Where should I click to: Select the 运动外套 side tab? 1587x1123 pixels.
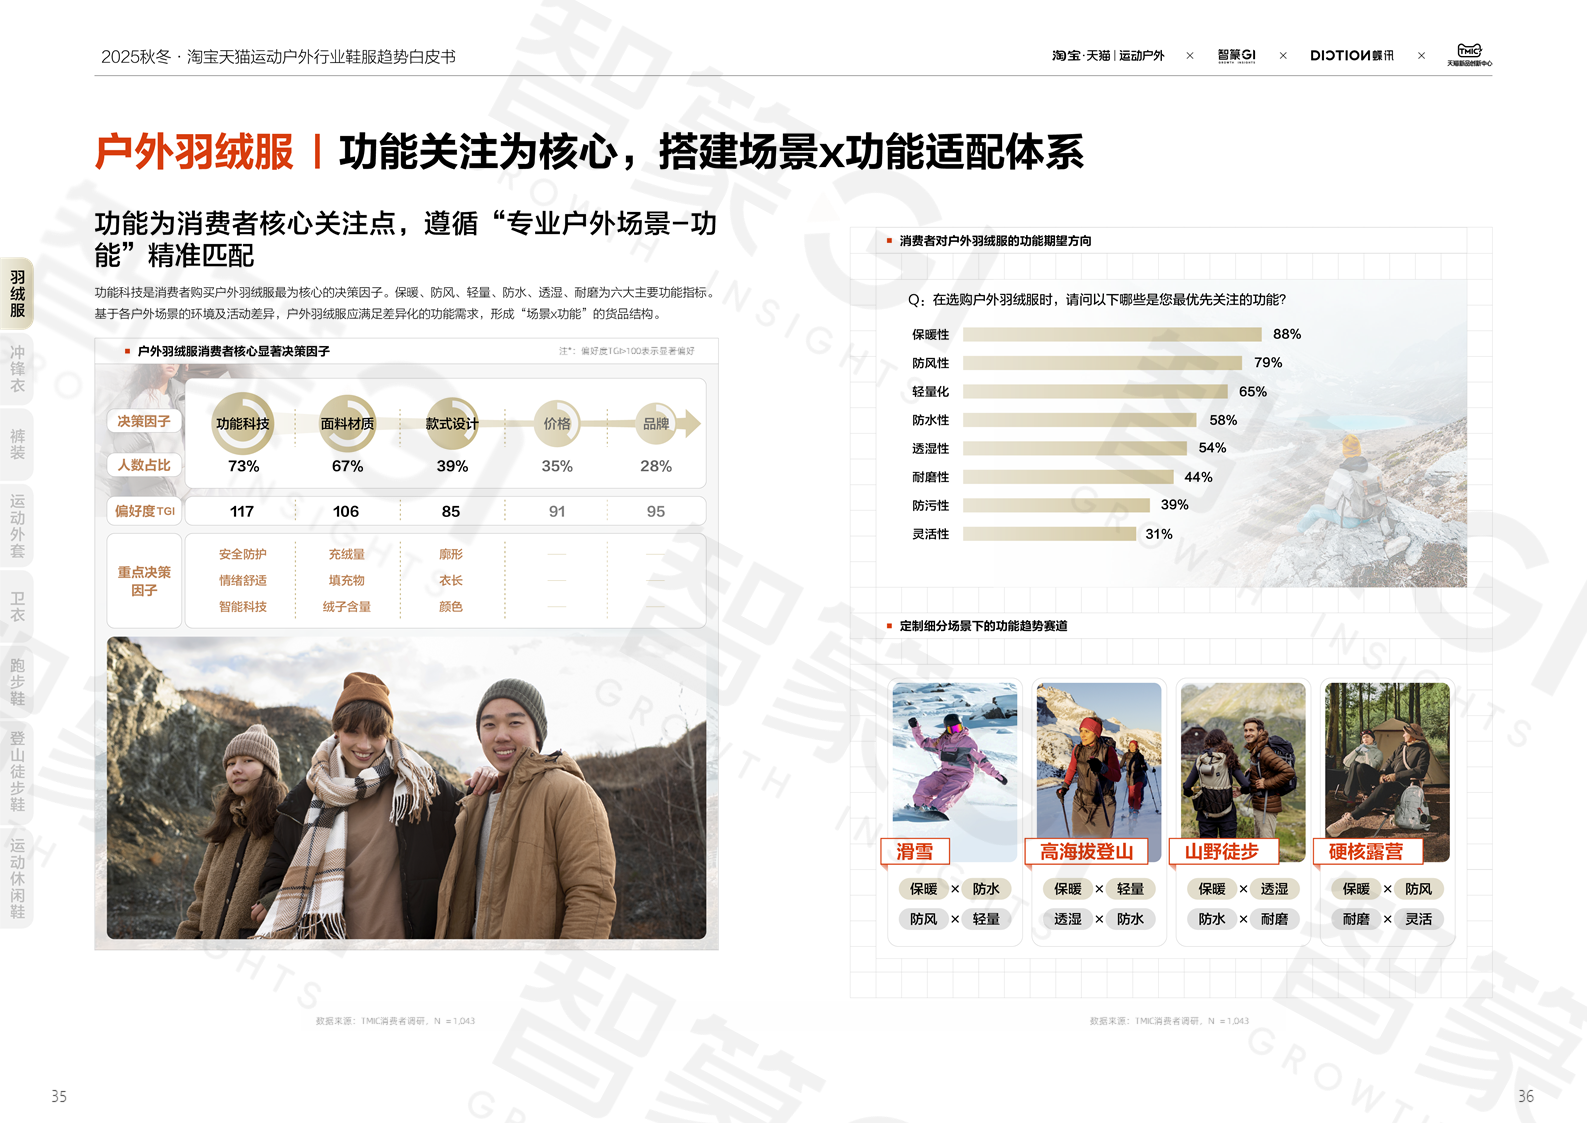pyautogui.click(x=18, y=524)
